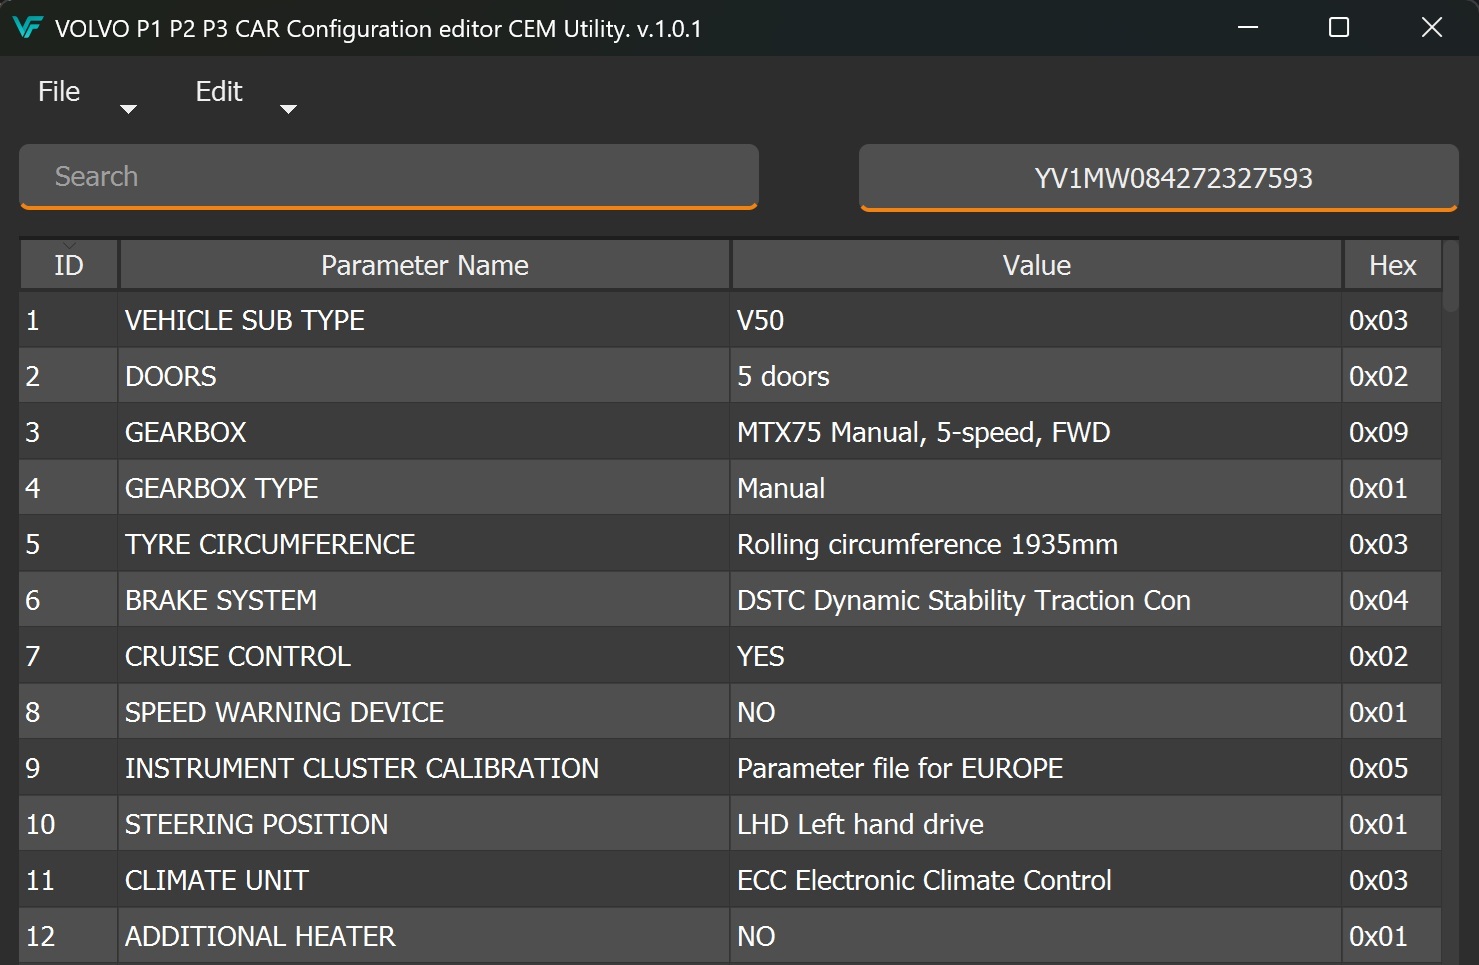Select the CLIMATE UNIT parameter
Image resolution: width=1479 pixels, height=965 pixels.
[424, 880]
